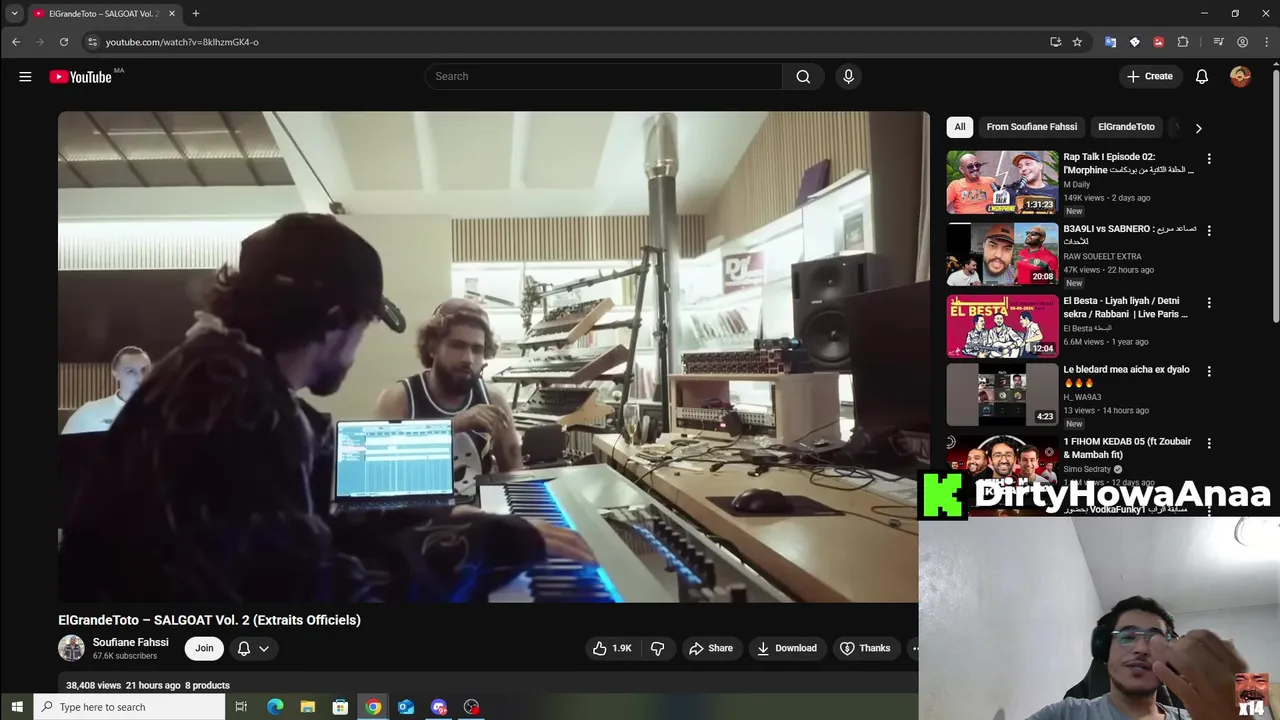This screenshot has height=720, width=1280.
Task: Open Rap Talk Episode 02 video title
Action: 1128,164
